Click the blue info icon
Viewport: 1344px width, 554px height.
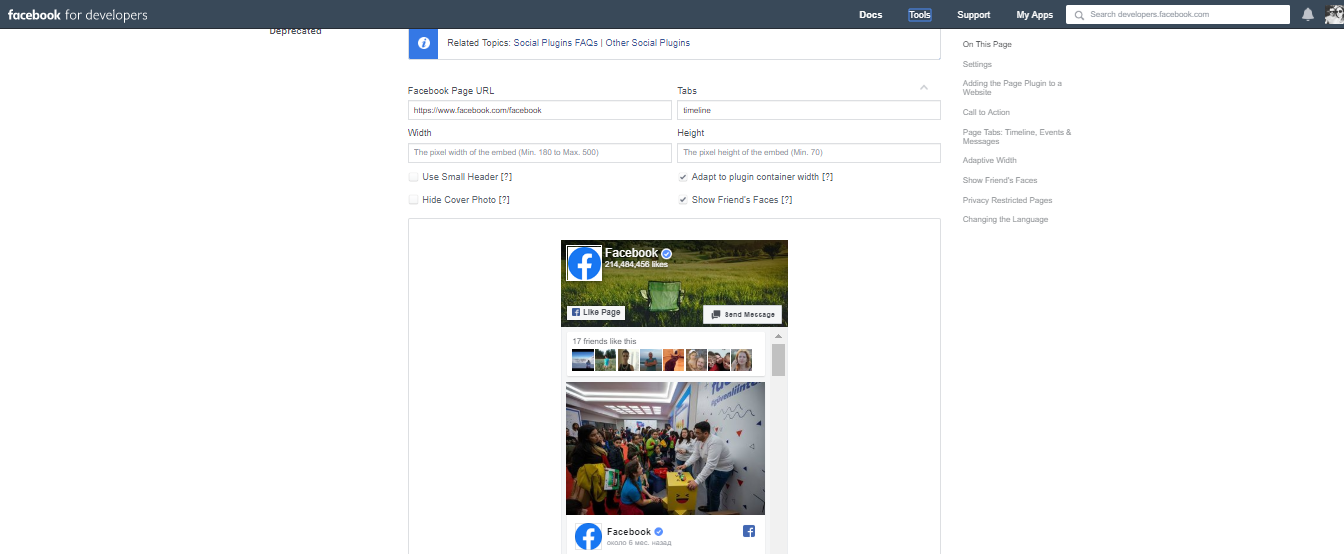423,43
